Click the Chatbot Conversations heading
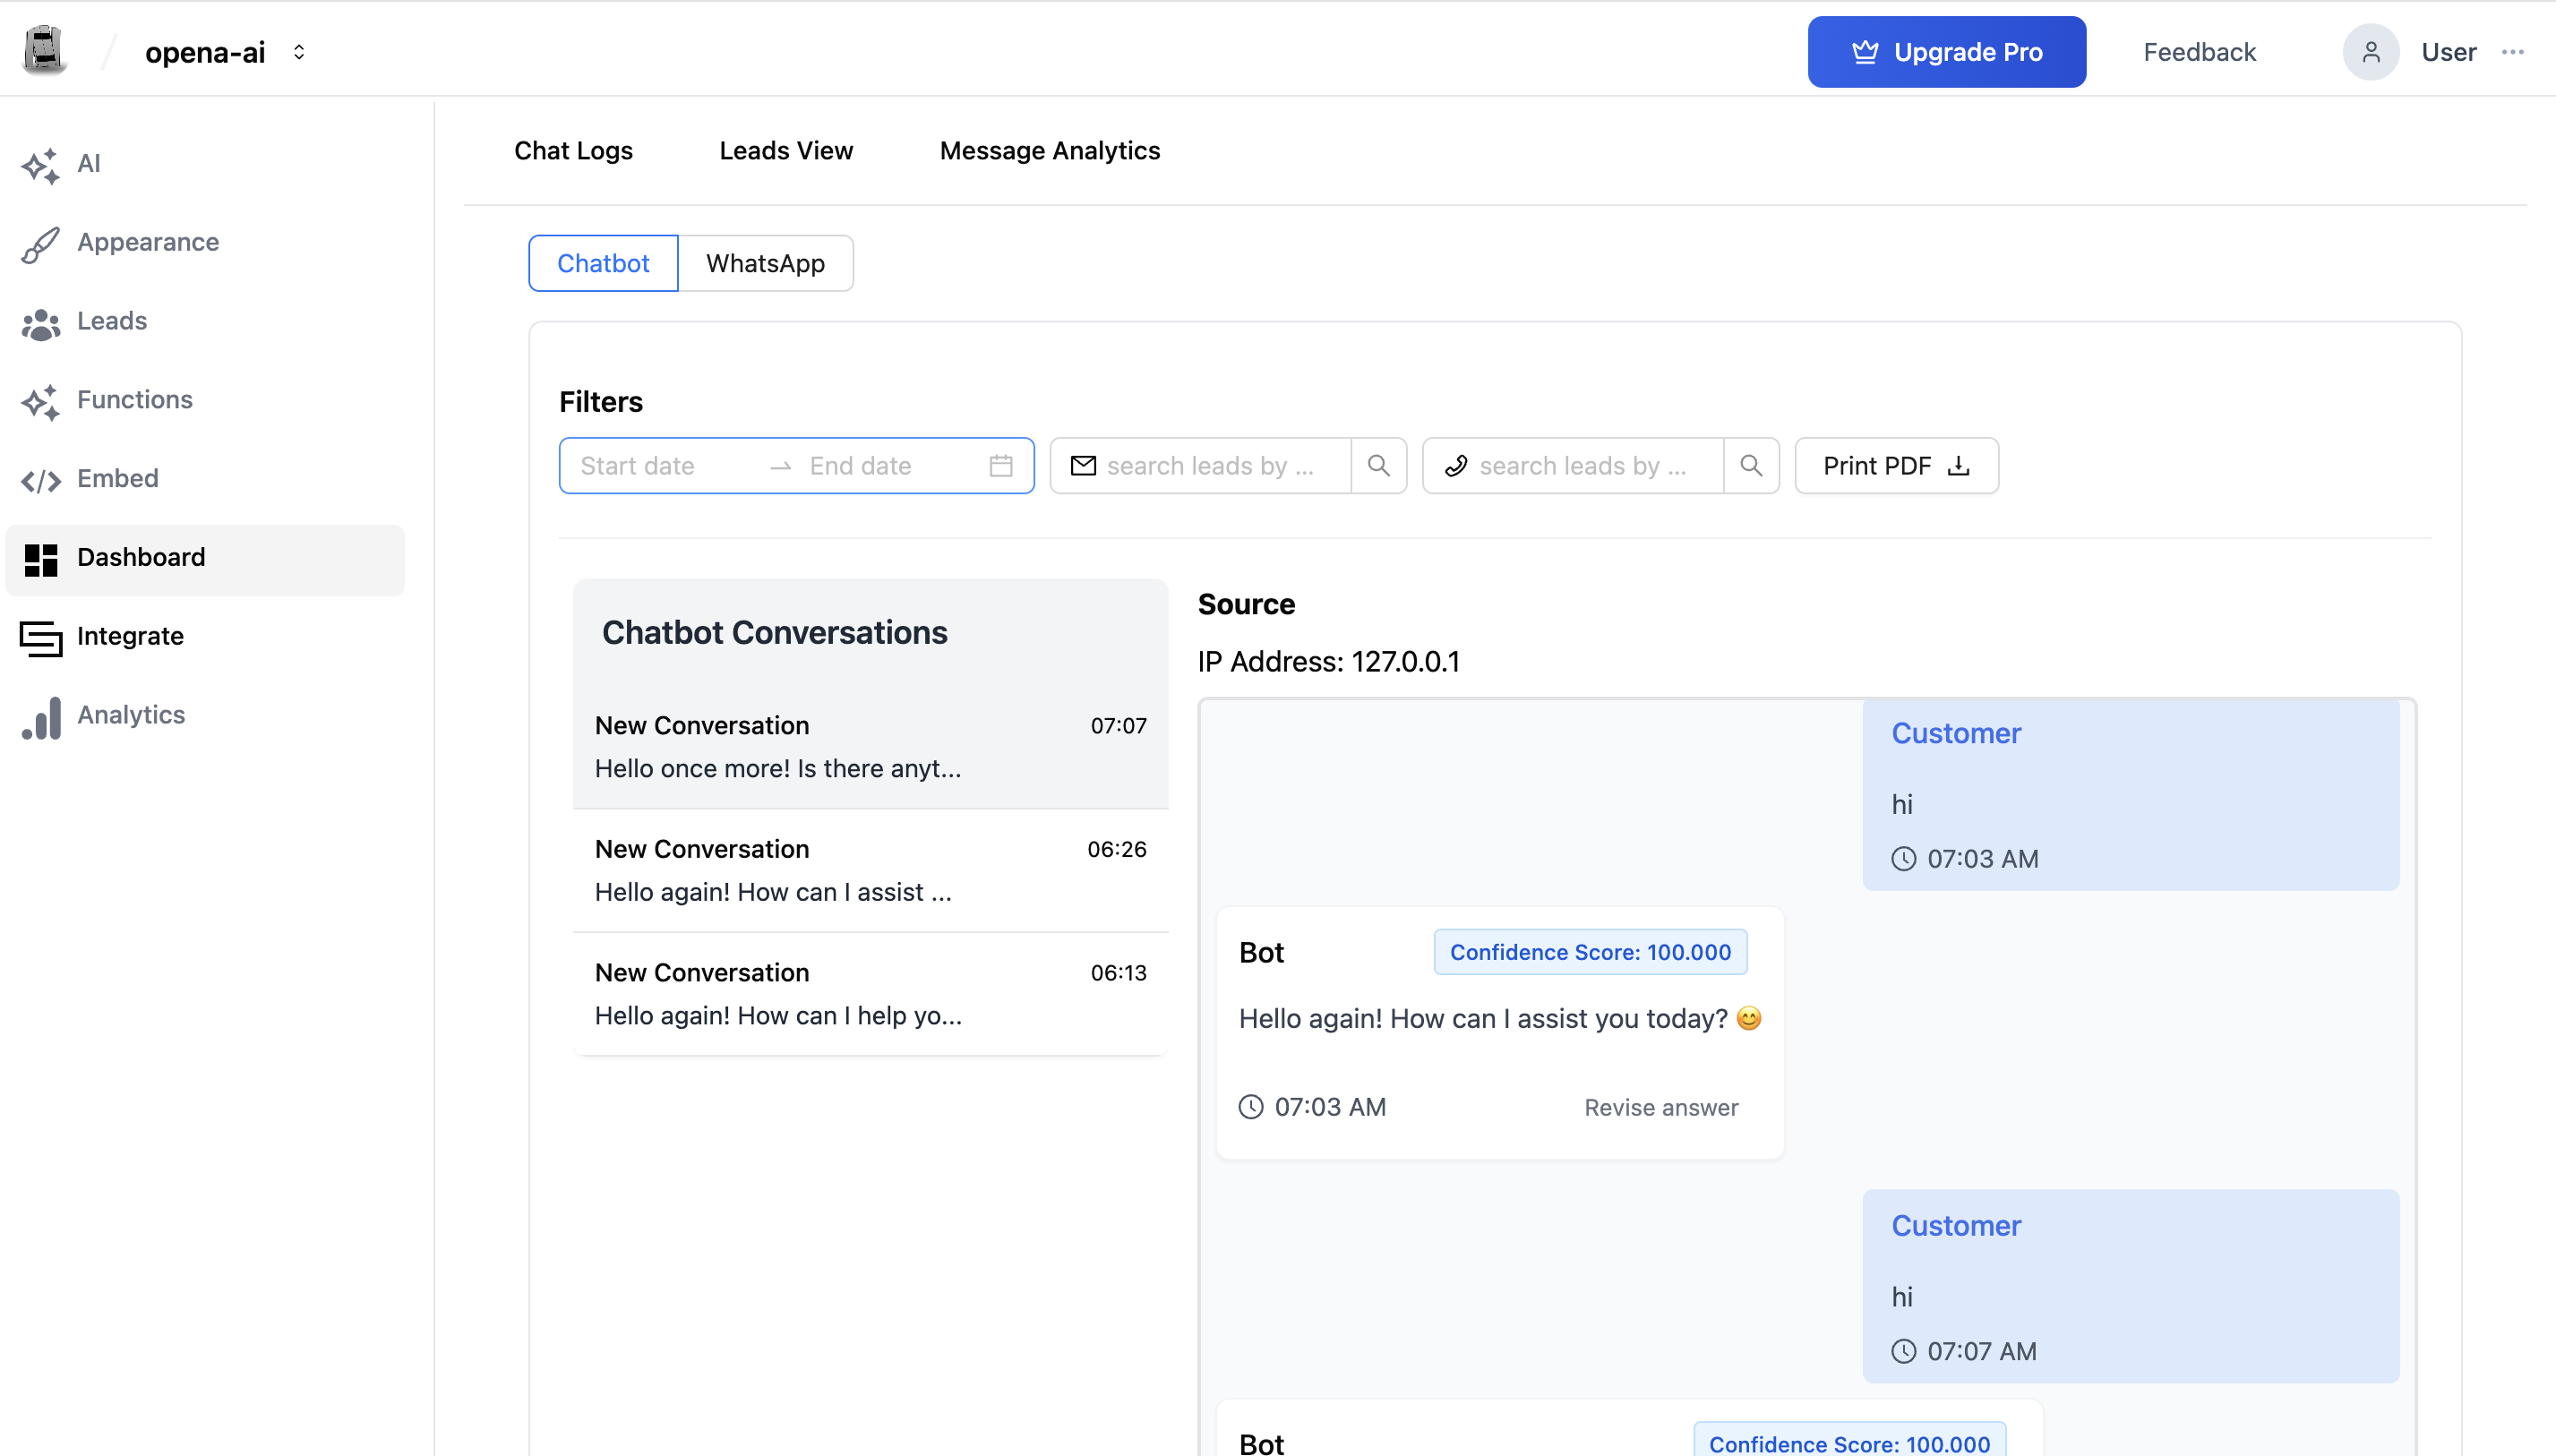Screen dimensions: 2556x1456 [x=774, y=632]
